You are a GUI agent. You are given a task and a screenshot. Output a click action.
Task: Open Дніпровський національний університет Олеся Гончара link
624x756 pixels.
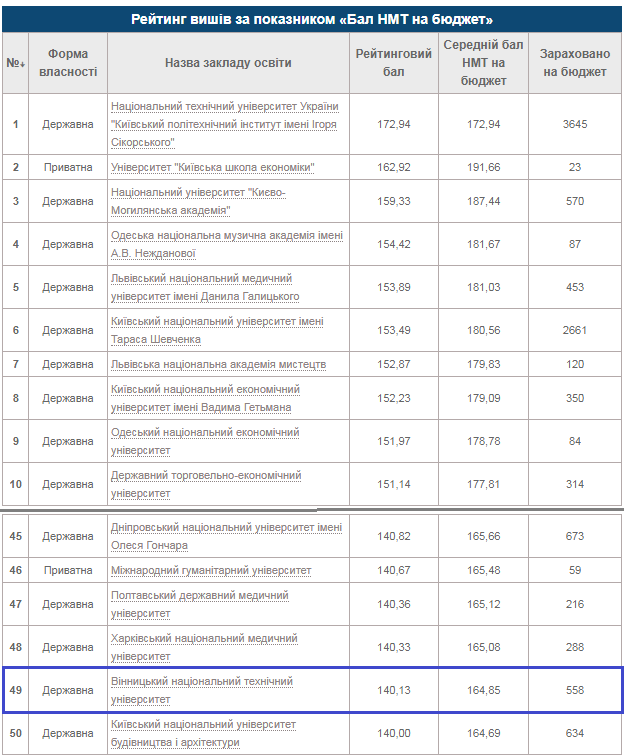tap(227, 536)
